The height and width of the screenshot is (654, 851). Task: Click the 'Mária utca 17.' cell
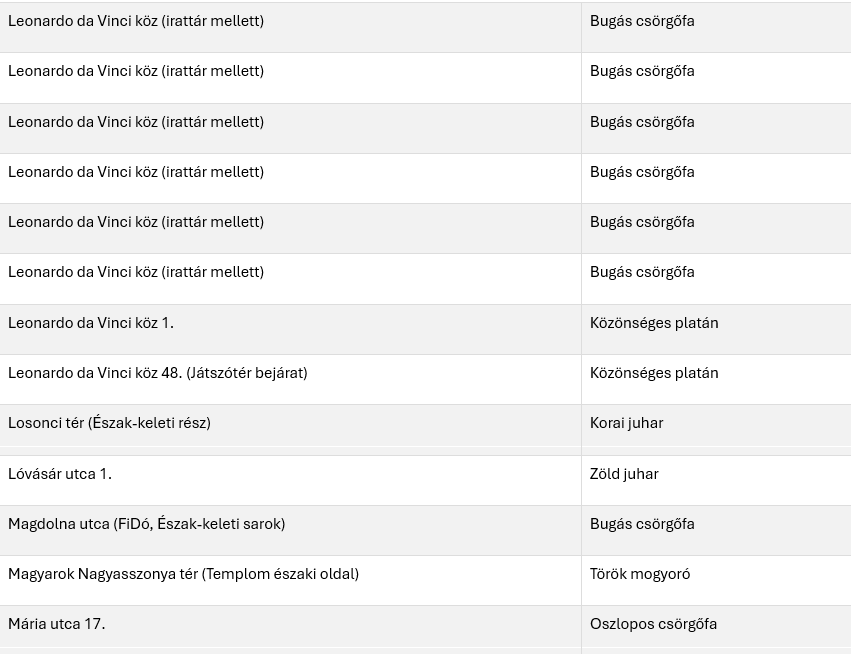click(57, 624)
